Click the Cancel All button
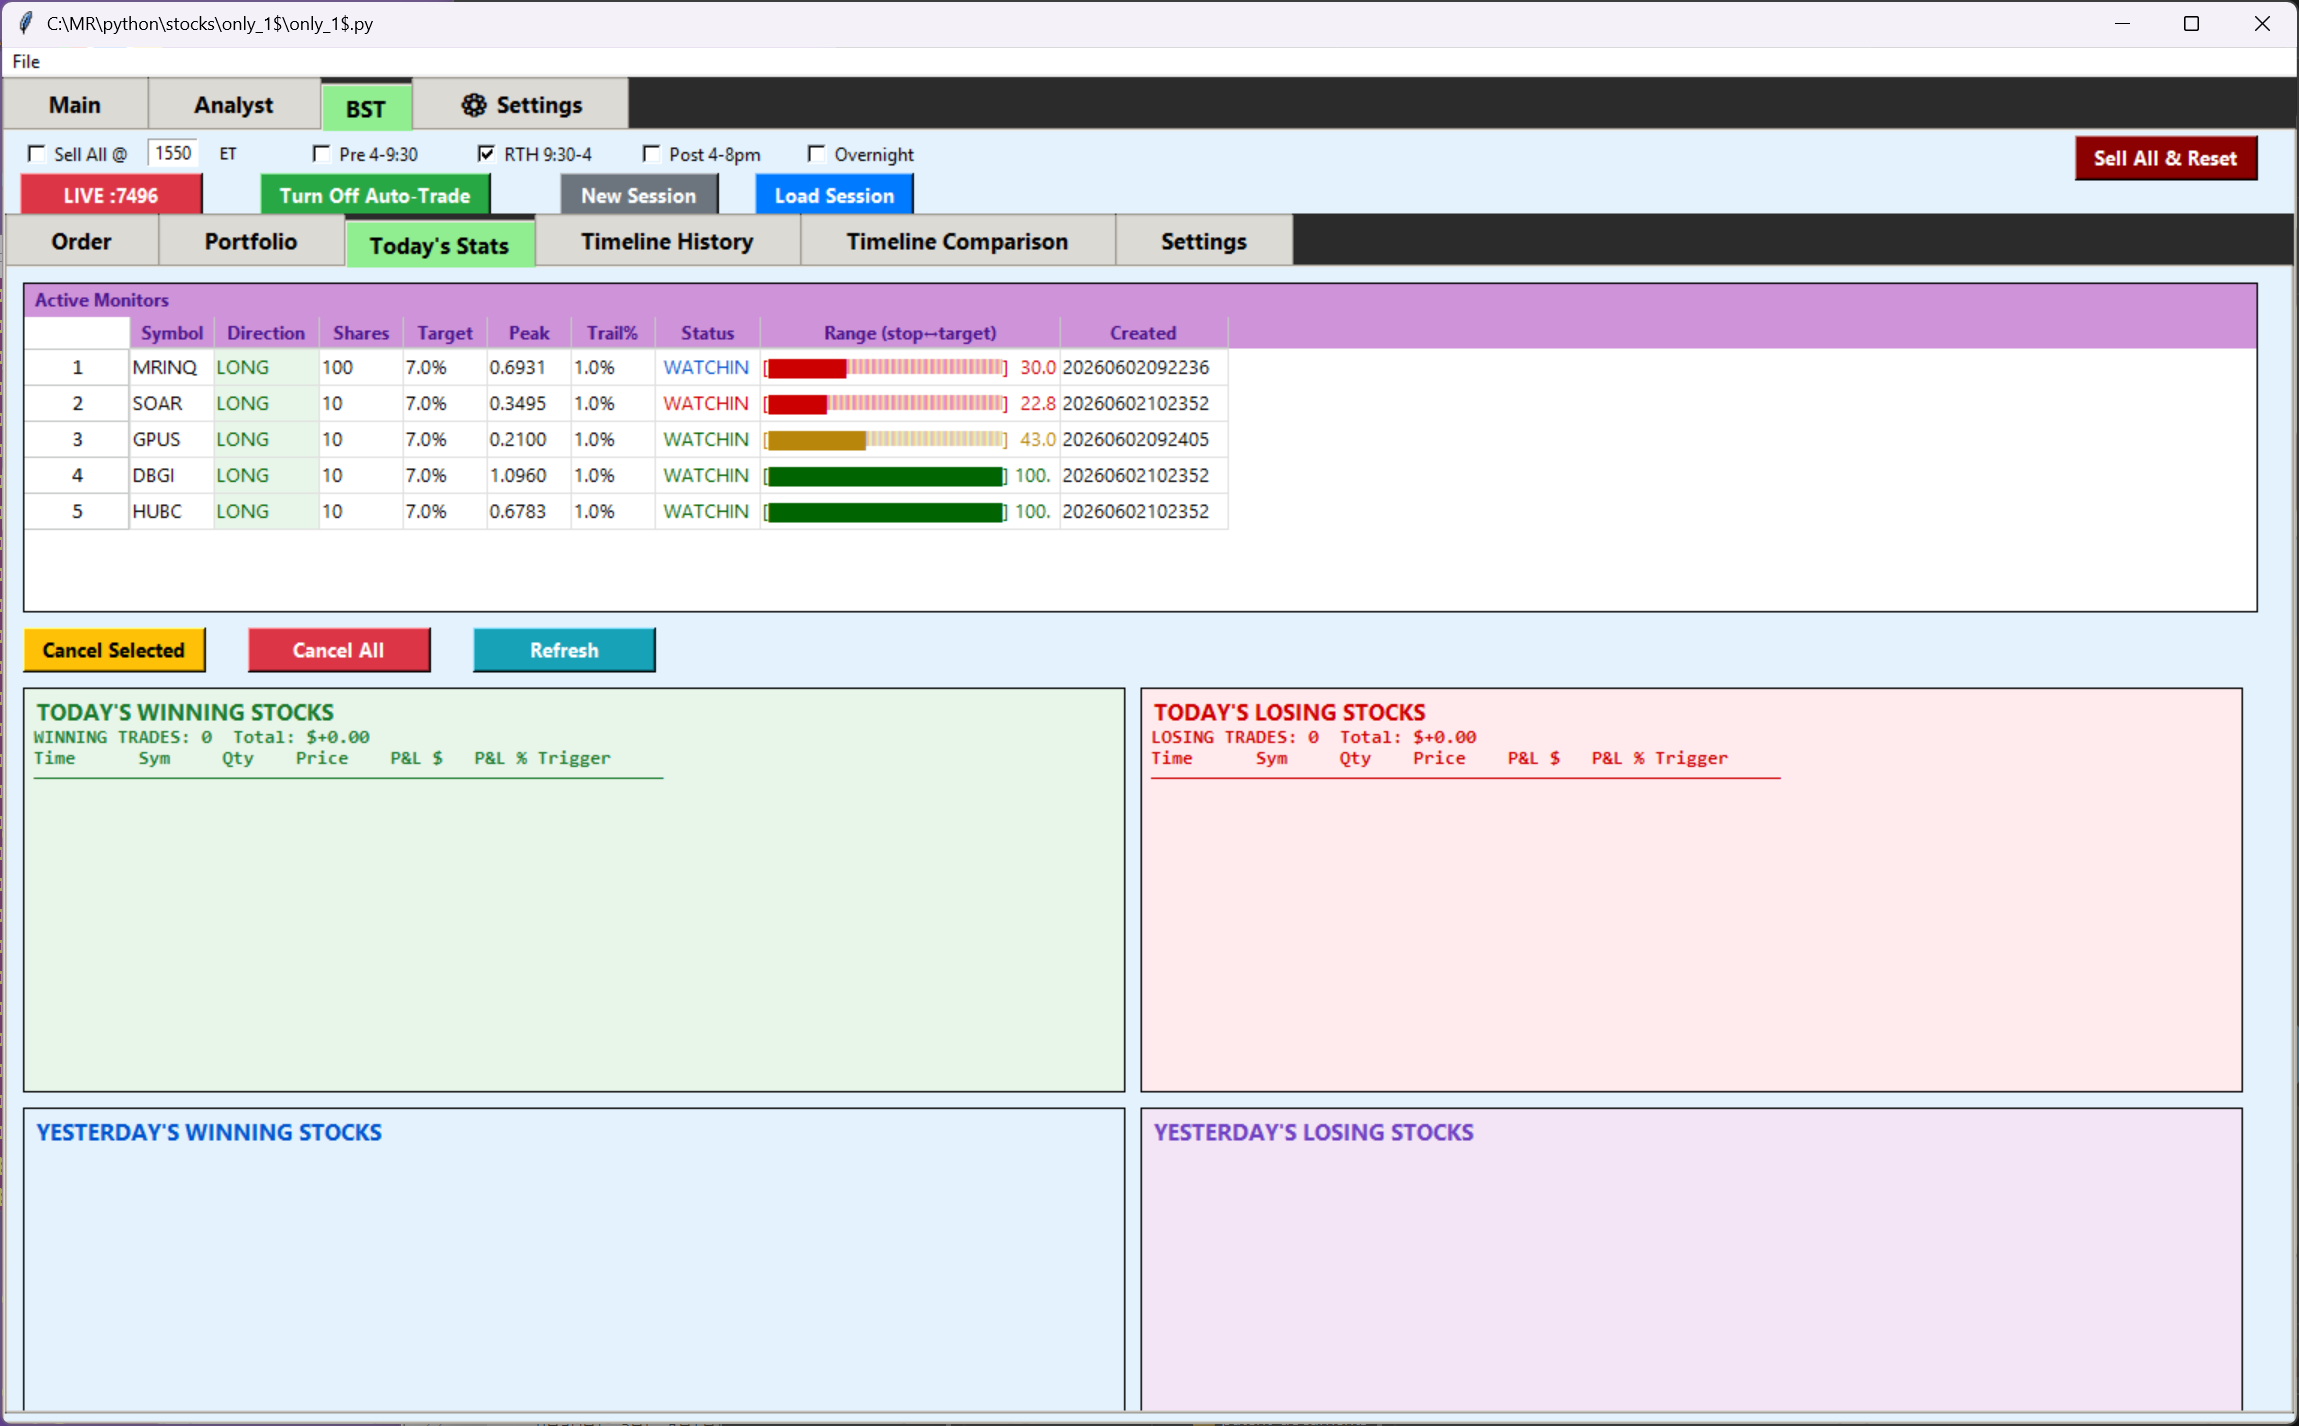 [339, 650]
